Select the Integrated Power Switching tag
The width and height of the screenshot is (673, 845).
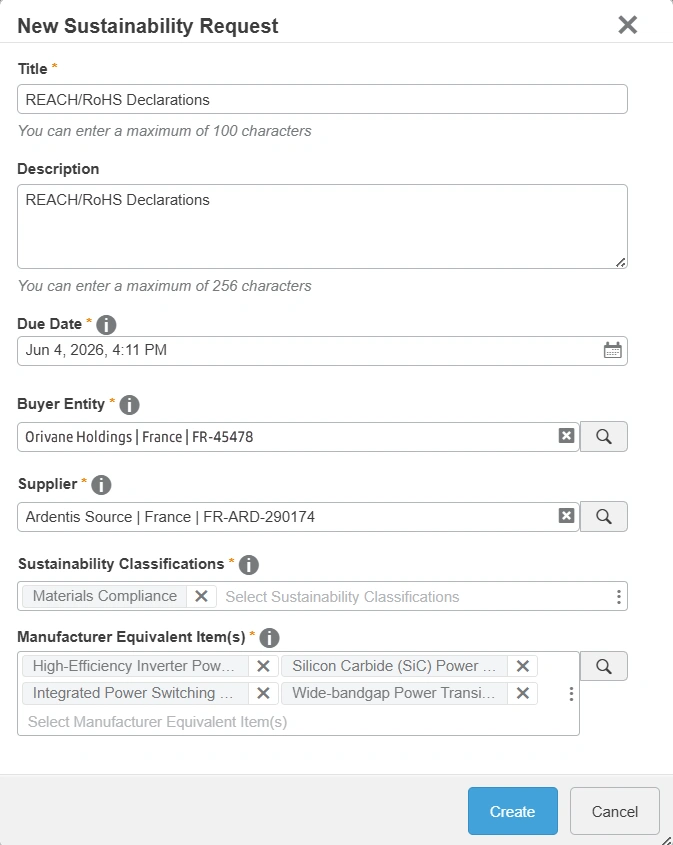pos(135,693)
